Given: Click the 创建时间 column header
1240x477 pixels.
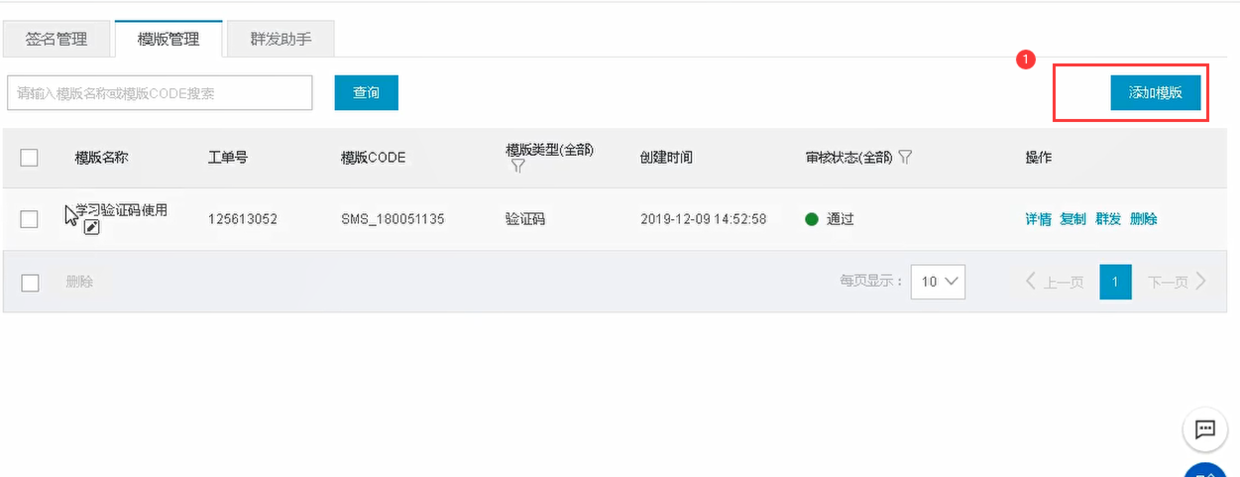Looking at the screenshot, I should [x=666, y=157].
